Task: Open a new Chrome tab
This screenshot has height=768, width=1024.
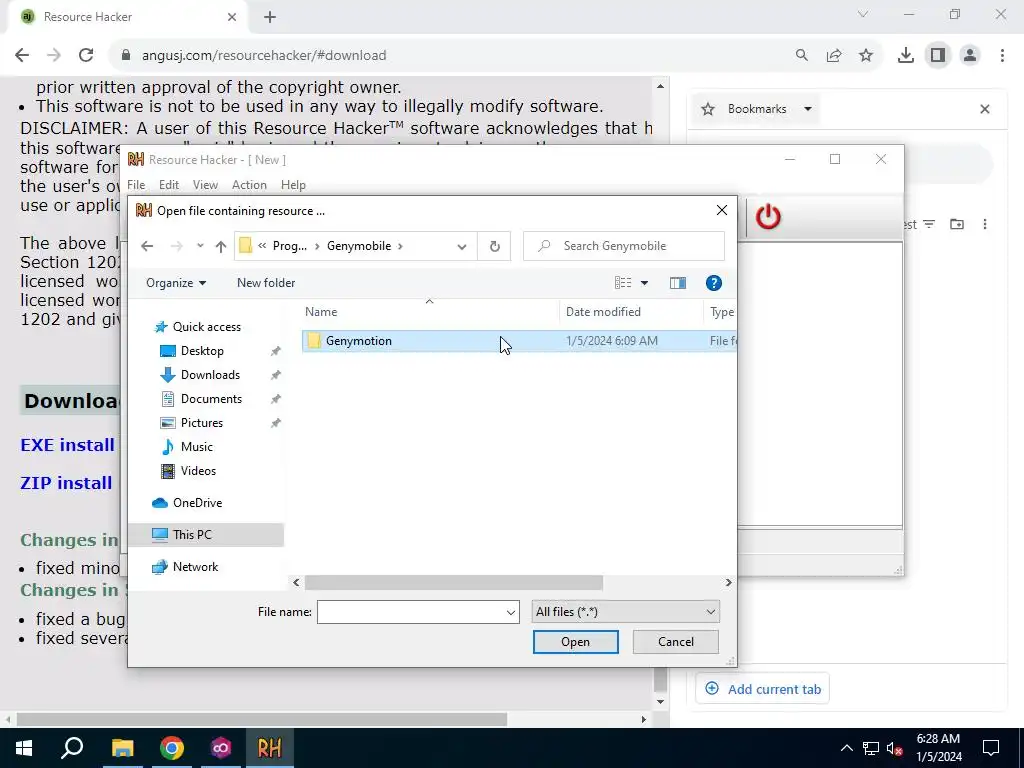Action: (270, 17)
